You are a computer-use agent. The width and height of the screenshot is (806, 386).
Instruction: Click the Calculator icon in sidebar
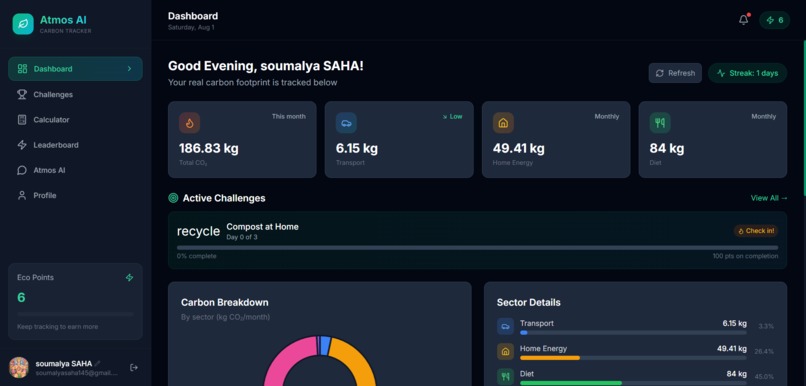point(22,120)
